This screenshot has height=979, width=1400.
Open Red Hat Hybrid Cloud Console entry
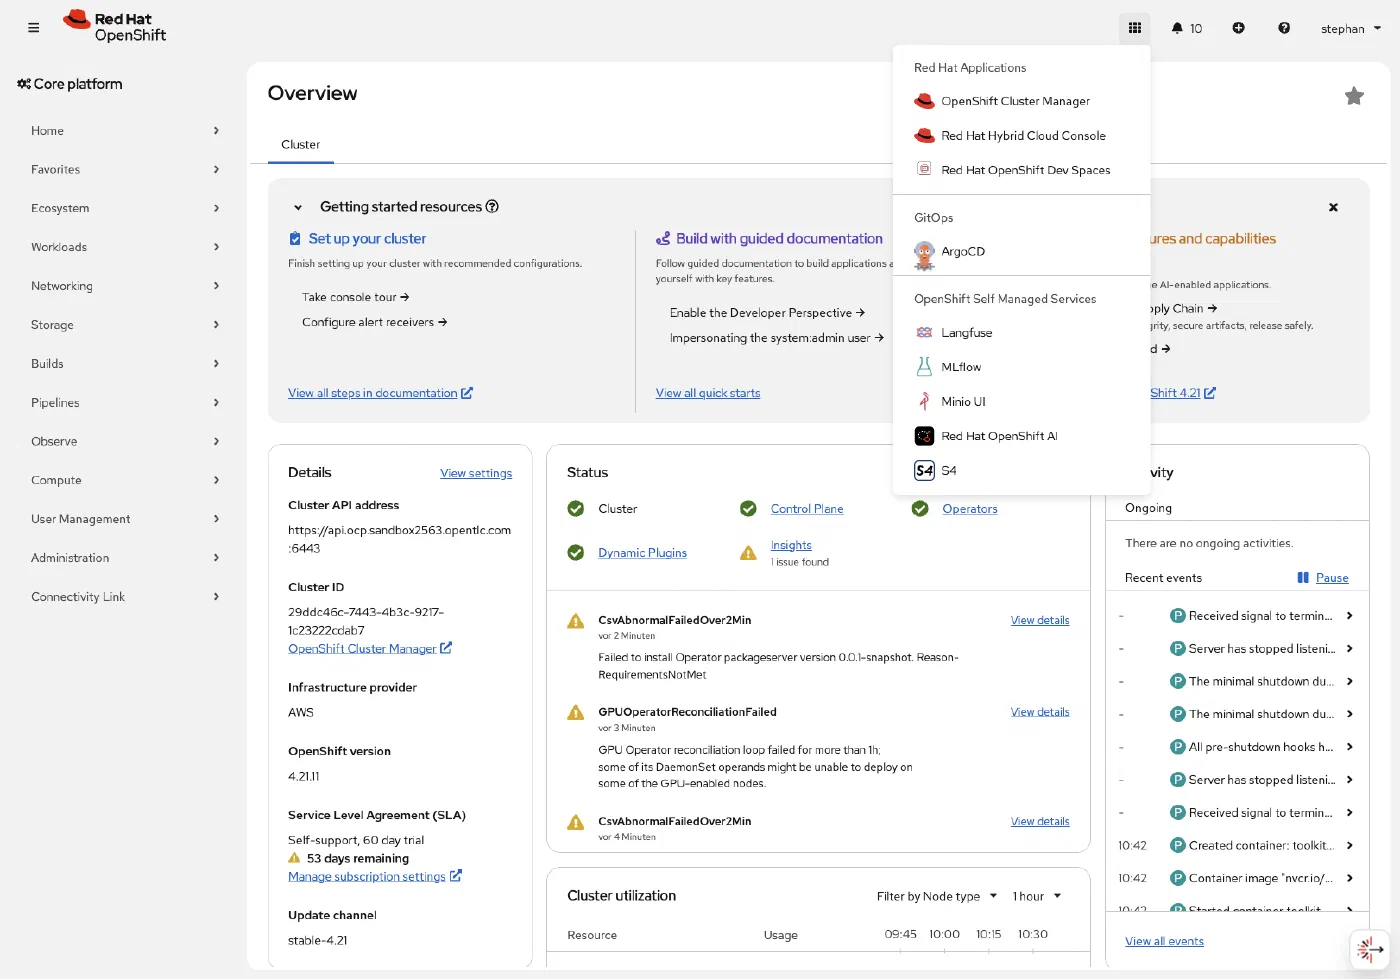pos(1022,136)
